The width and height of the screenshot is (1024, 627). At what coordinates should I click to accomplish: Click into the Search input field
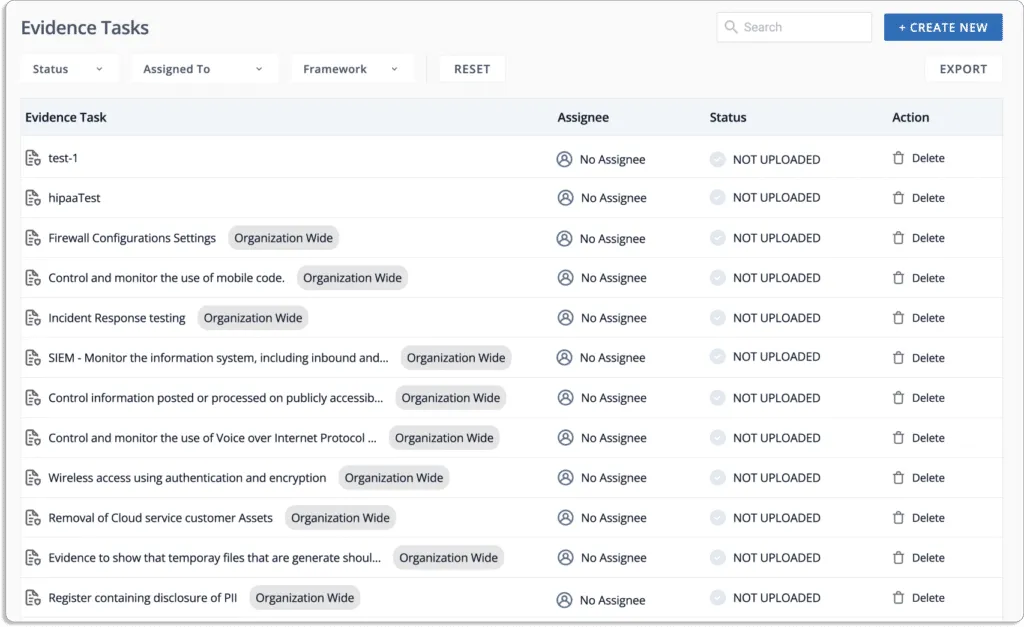coord(794,27)
